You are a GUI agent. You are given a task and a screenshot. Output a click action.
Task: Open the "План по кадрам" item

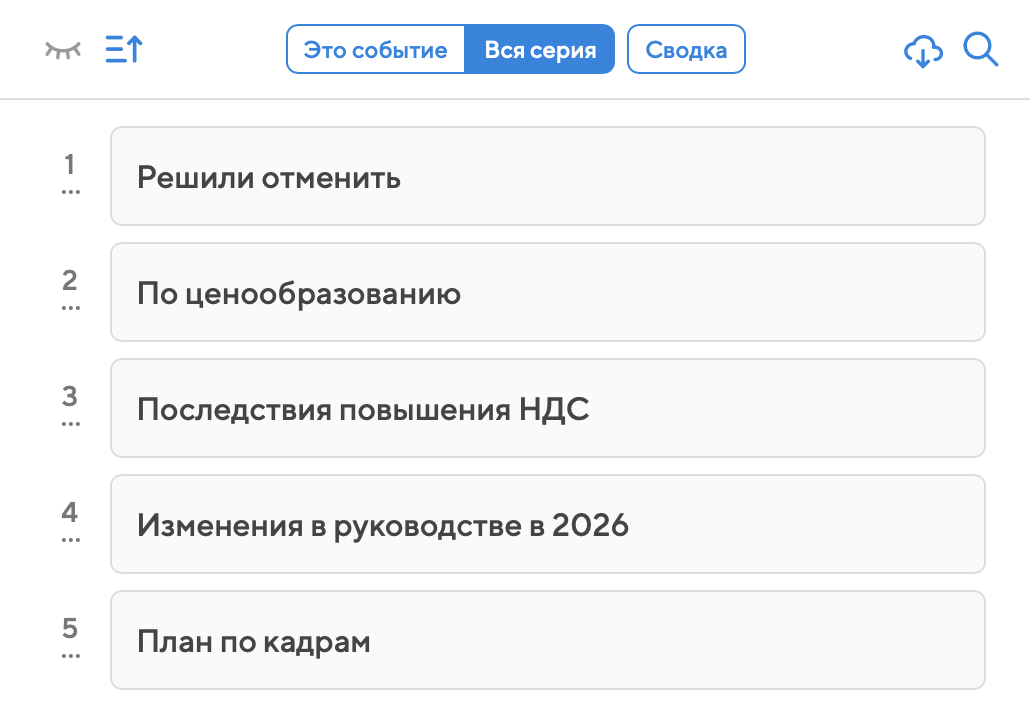click(547, 641)
